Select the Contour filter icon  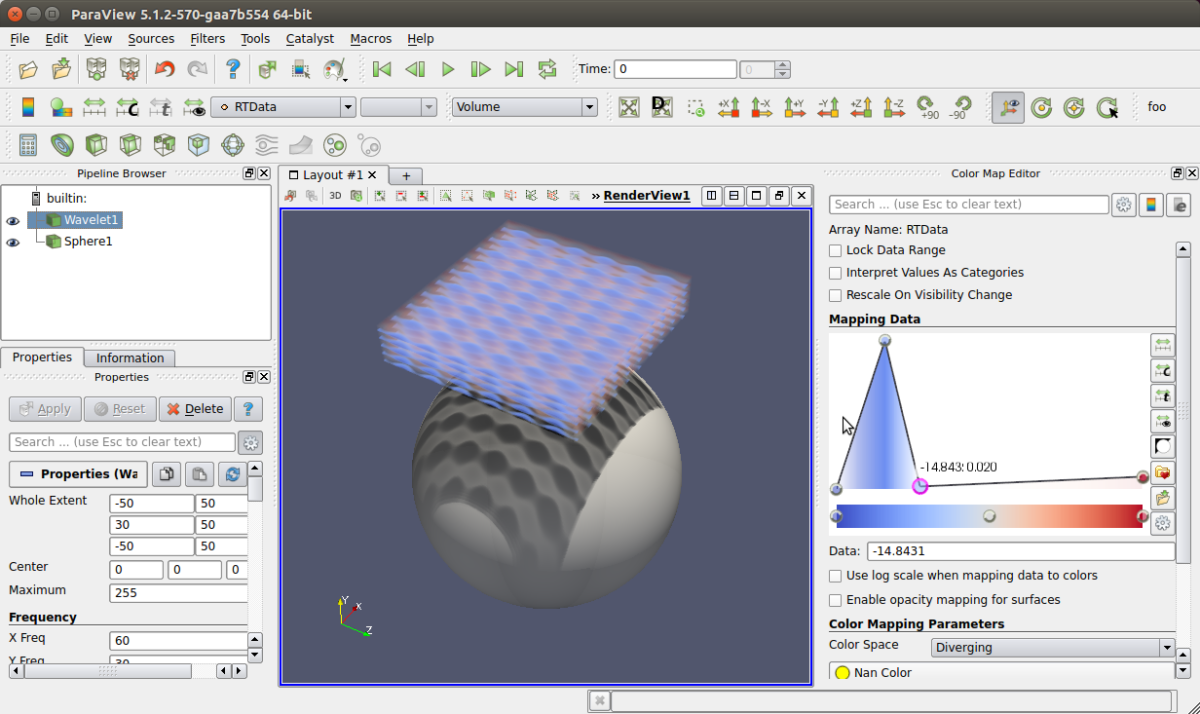[x=62, y=145]
